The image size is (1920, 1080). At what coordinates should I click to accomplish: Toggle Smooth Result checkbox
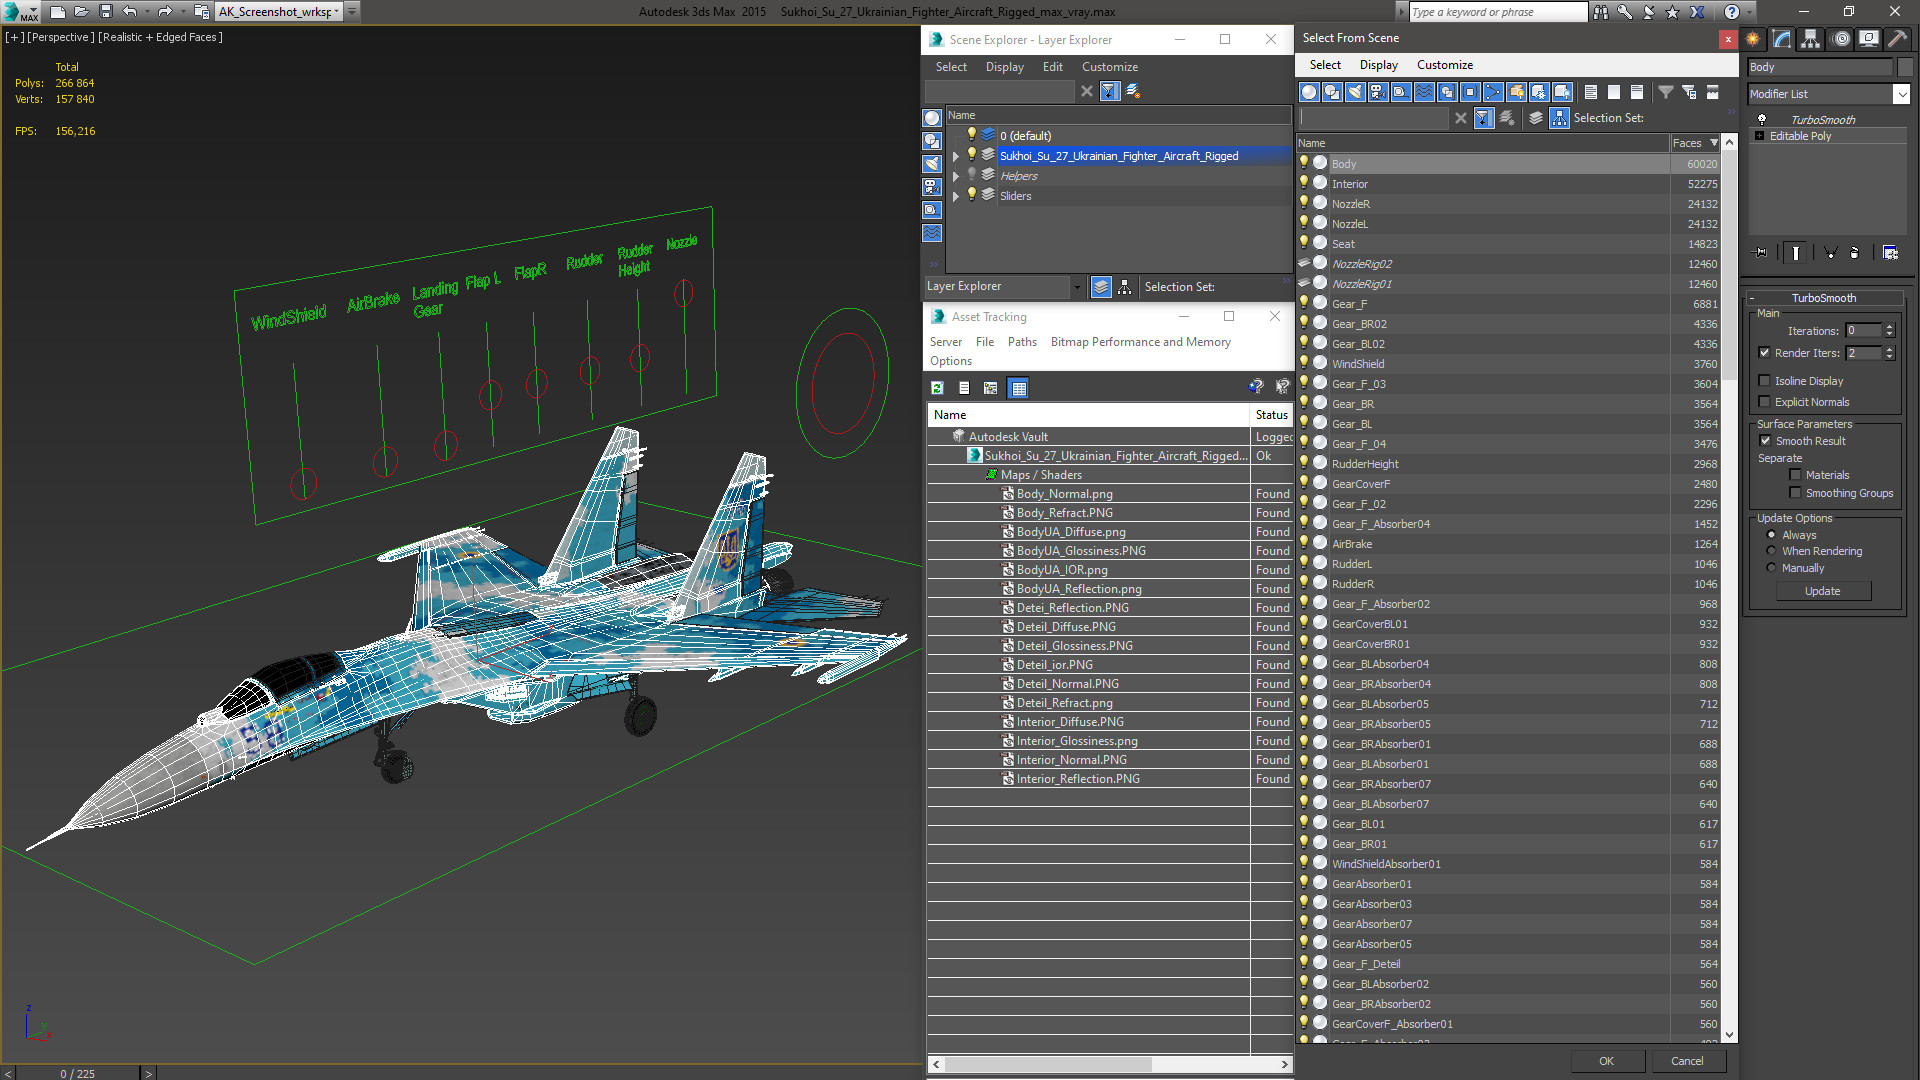click(x=1765, y=441)
